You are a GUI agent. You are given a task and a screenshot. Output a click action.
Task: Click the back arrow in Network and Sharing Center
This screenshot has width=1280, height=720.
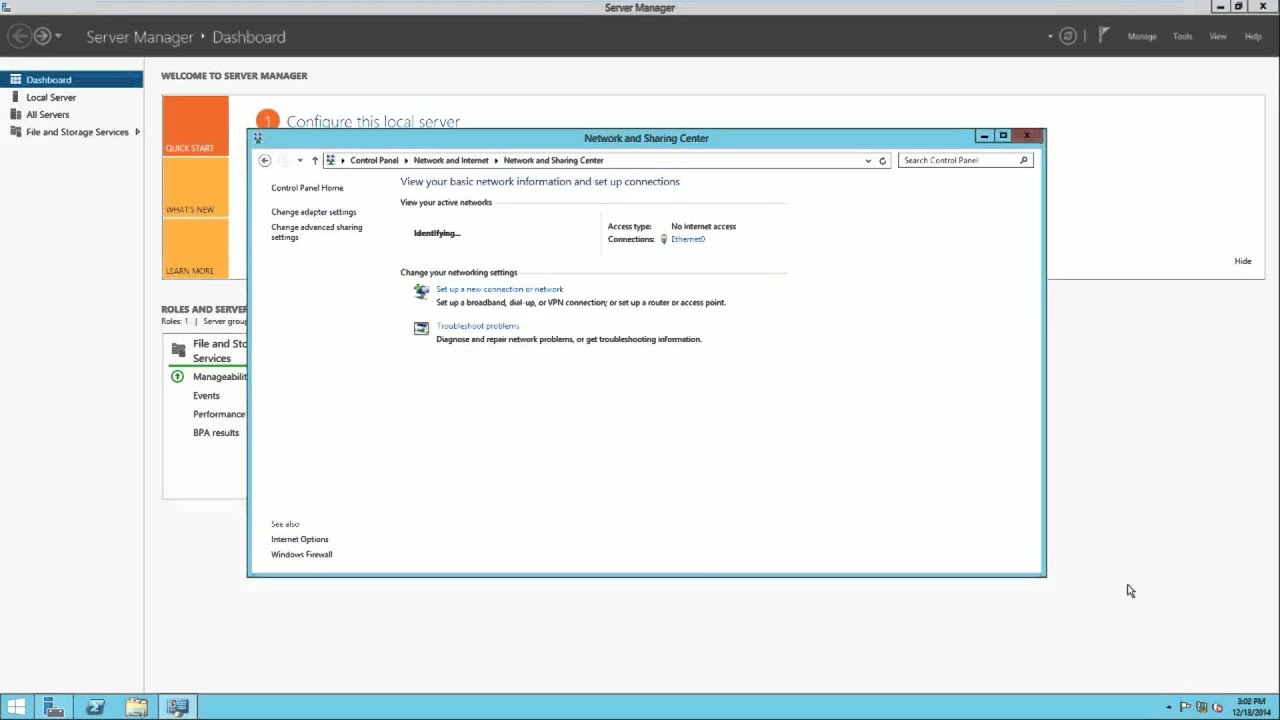click(264, 160)
